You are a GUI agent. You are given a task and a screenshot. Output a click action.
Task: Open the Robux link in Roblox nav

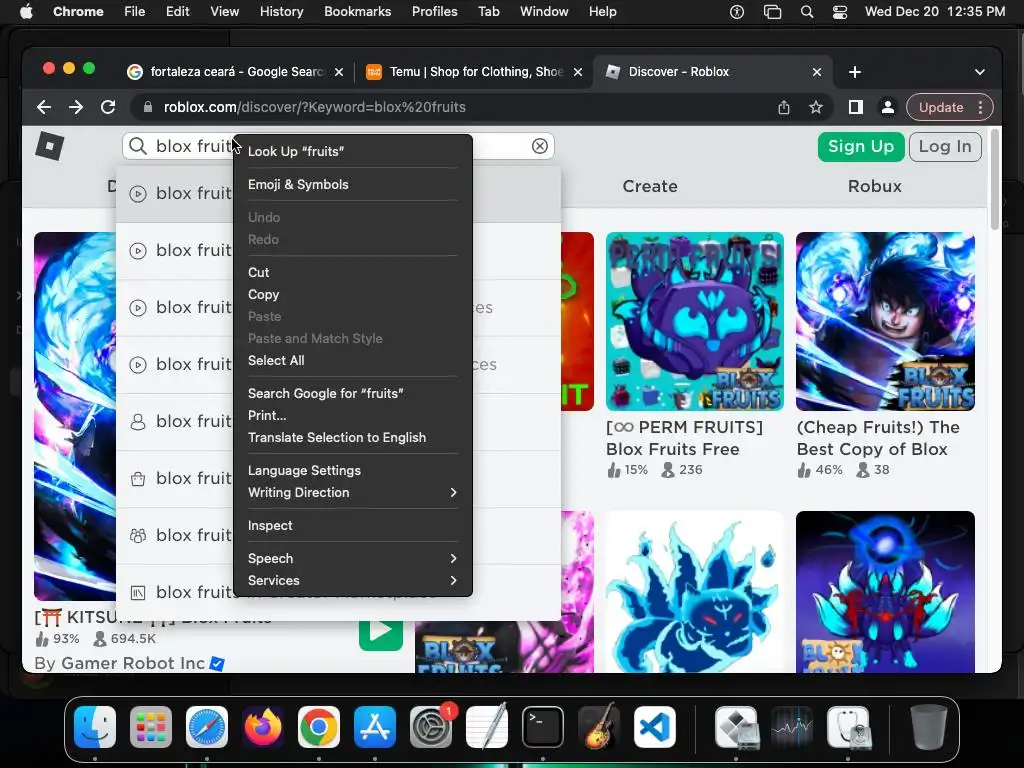click(874, 186)
